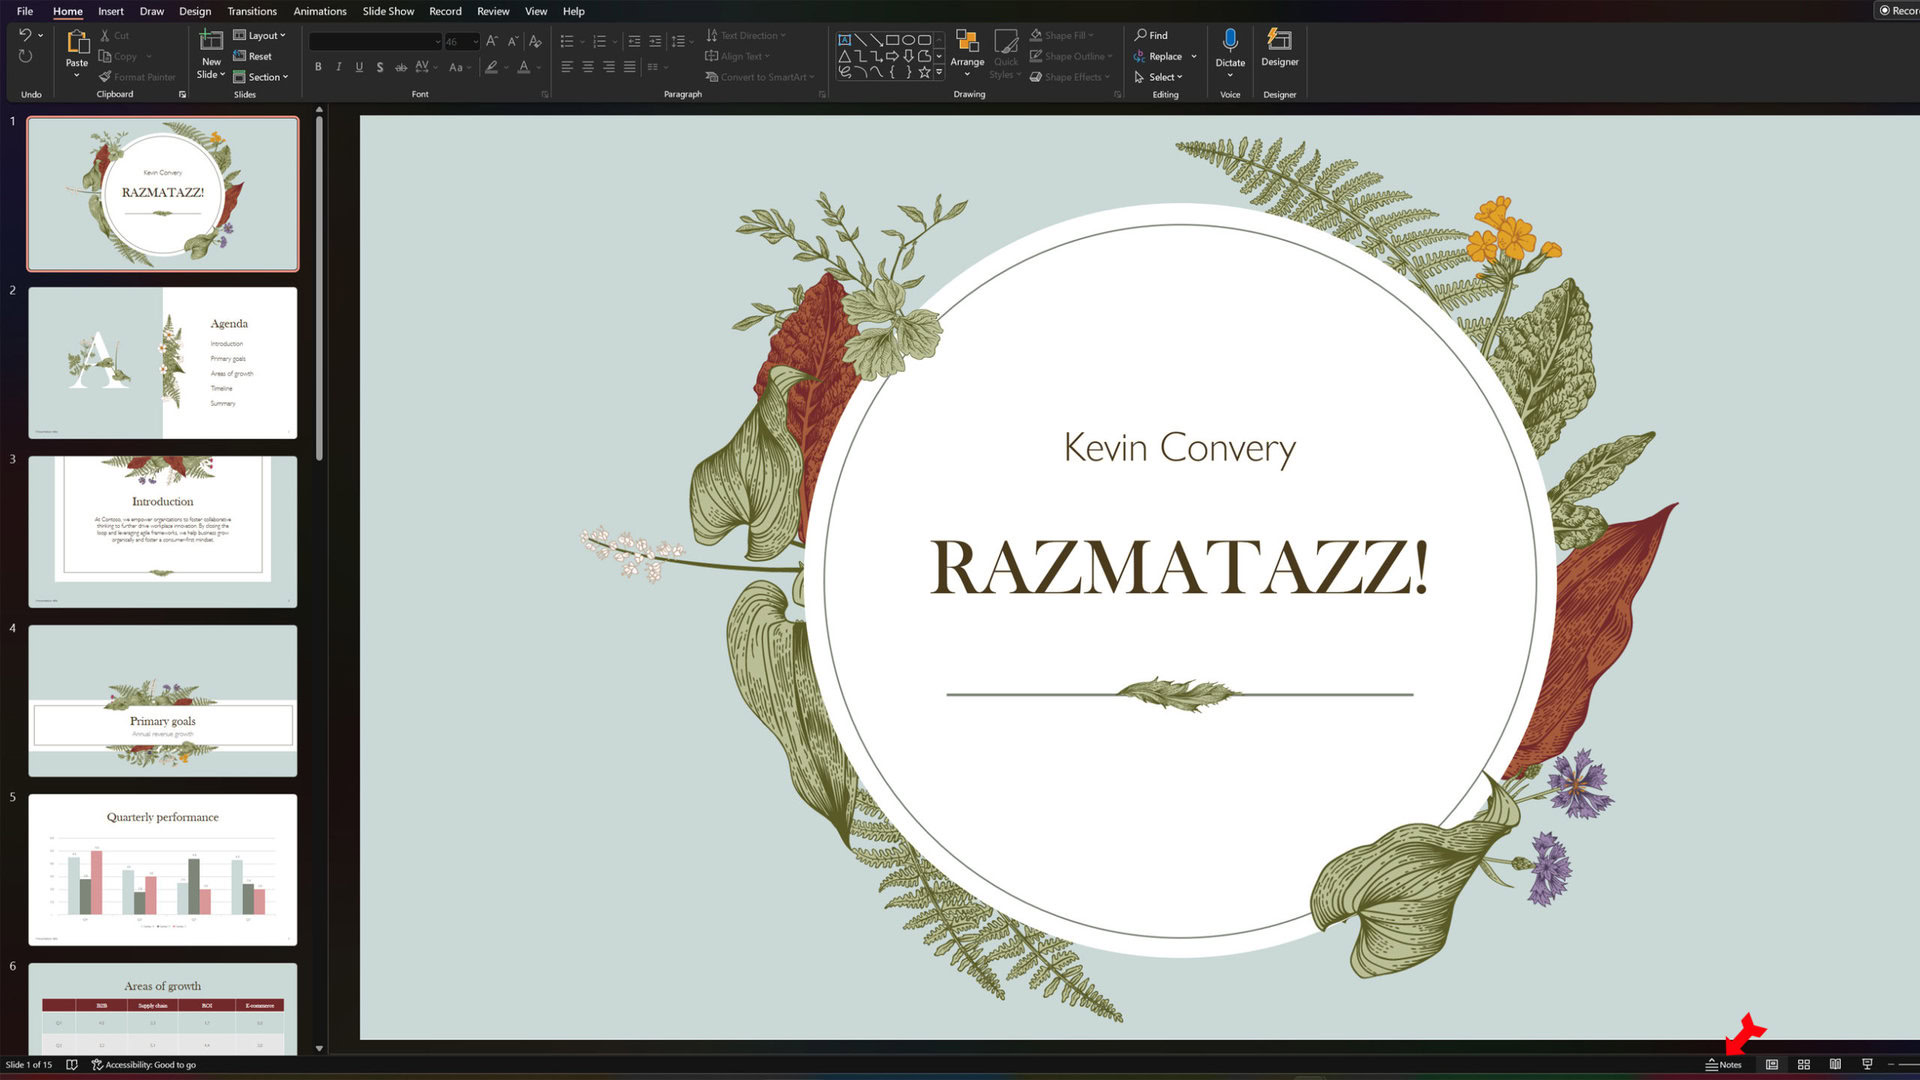Click the Designer icon in the ribbon
This screenshot has height=1080, width=1920.
tap(1279, 41)
